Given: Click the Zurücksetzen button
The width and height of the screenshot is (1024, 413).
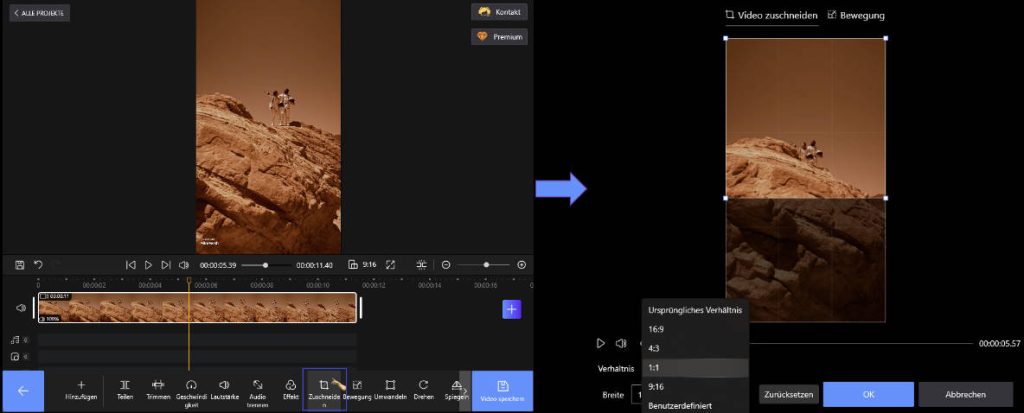Looking at the screenshot, I should pos(789,394).
